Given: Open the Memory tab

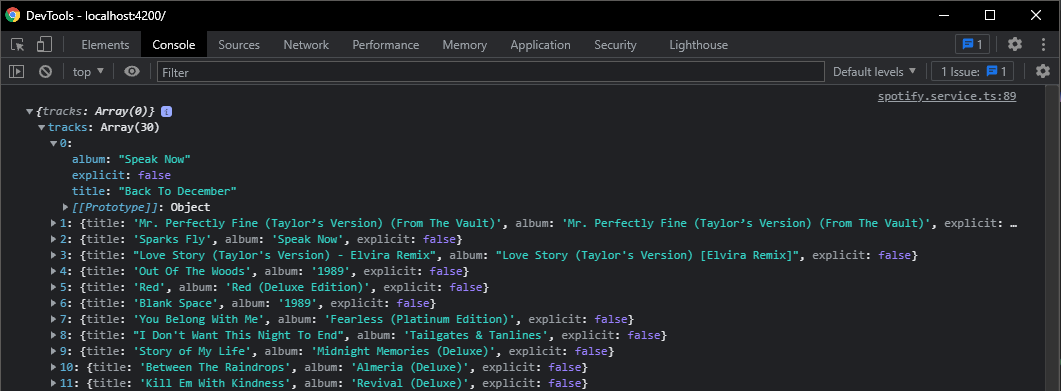Looking at the screenshot, I should 465,45.
